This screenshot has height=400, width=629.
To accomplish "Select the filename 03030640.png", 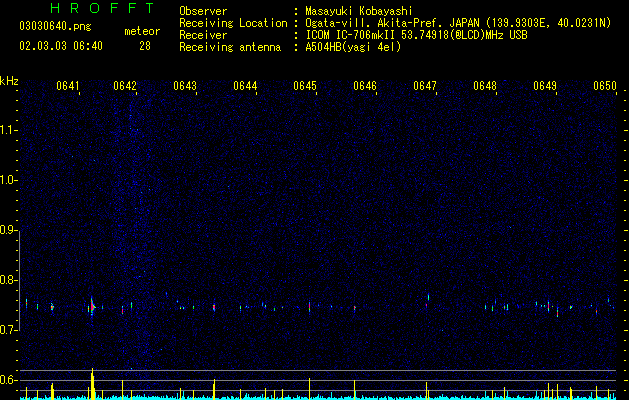I will point(55,26).
